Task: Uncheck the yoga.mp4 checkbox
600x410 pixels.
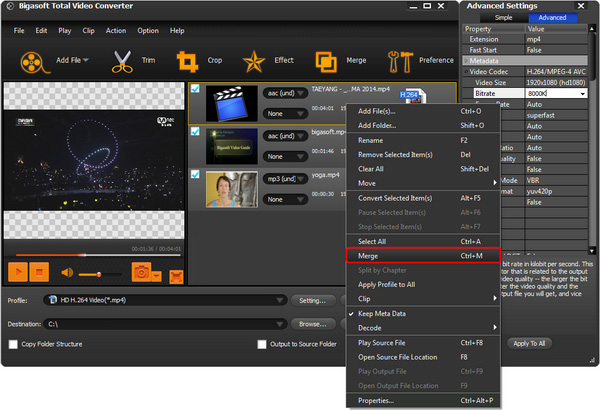Action: click(195, 174)
